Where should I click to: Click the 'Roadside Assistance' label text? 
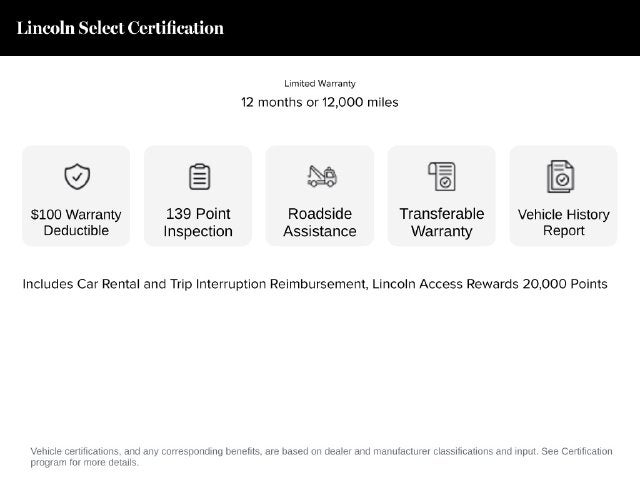pos(320,222)
